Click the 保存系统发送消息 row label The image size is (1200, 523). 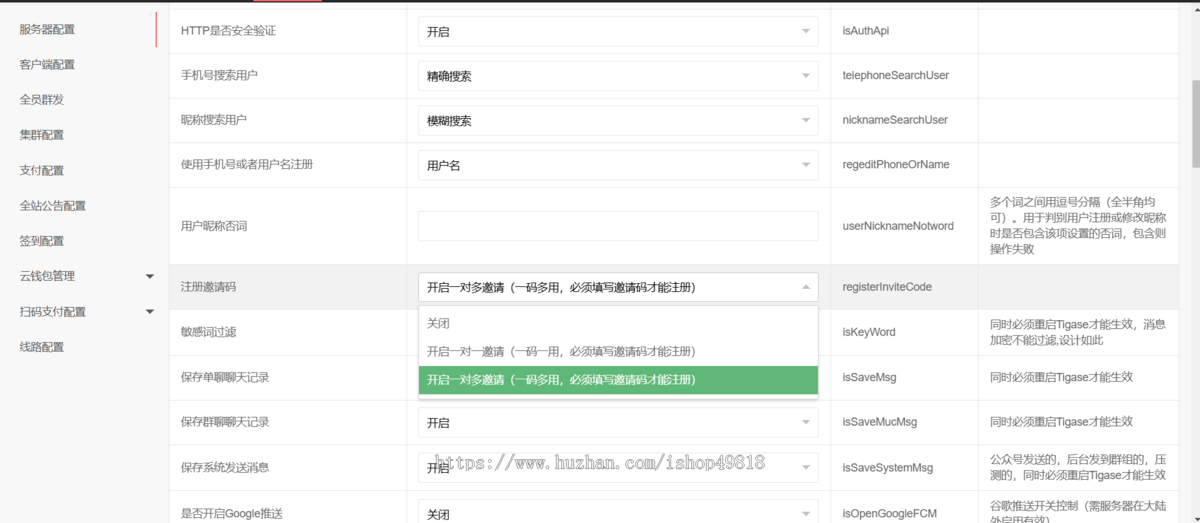(x=225, y=468)
